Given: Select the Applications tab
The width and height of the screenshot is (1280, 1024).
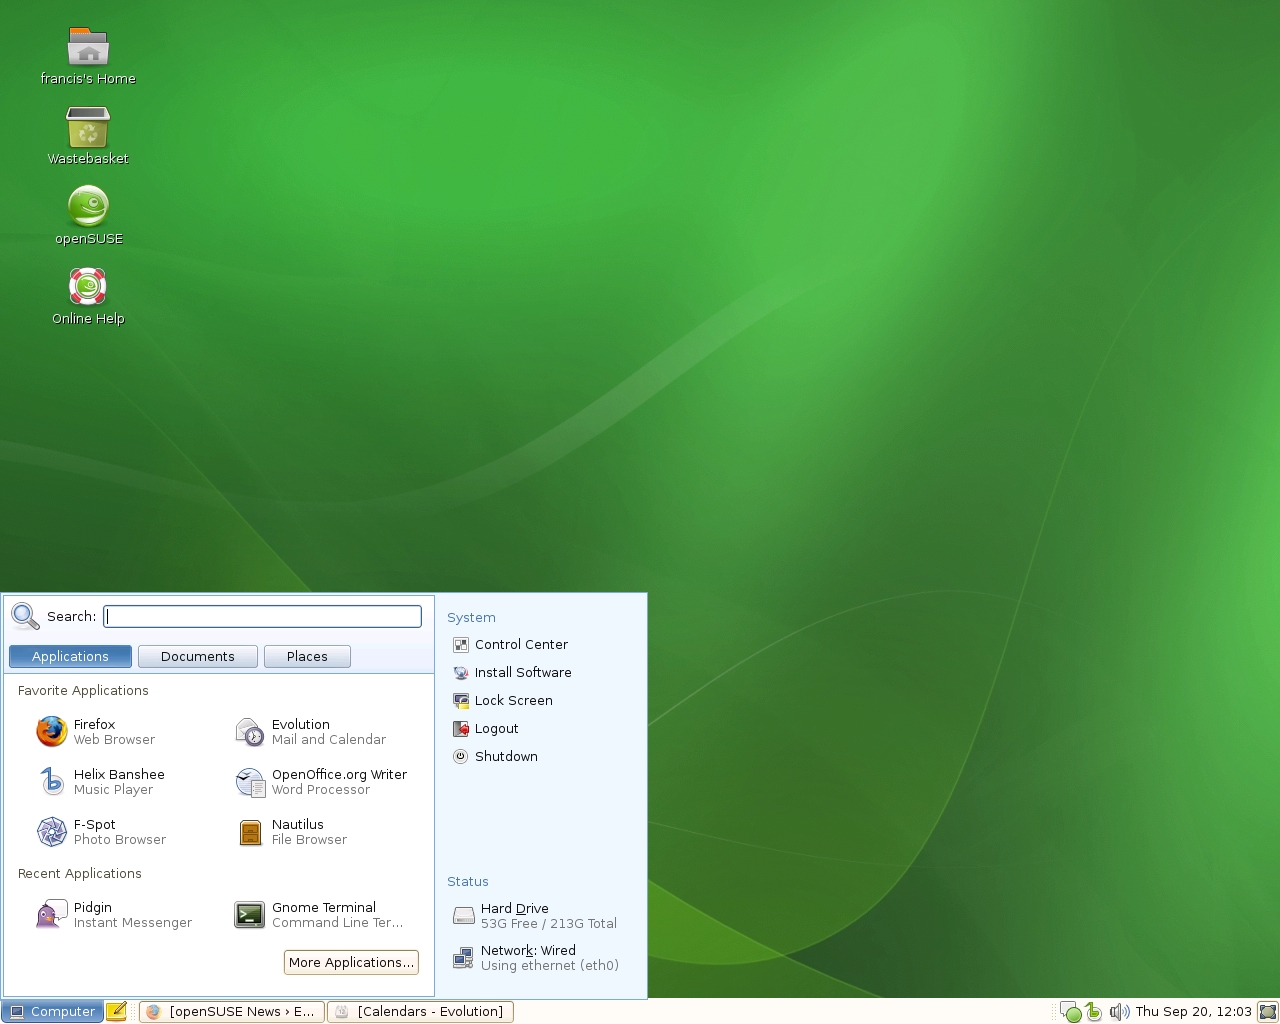Looking at the screenshot, I should (x=70, y=656).
